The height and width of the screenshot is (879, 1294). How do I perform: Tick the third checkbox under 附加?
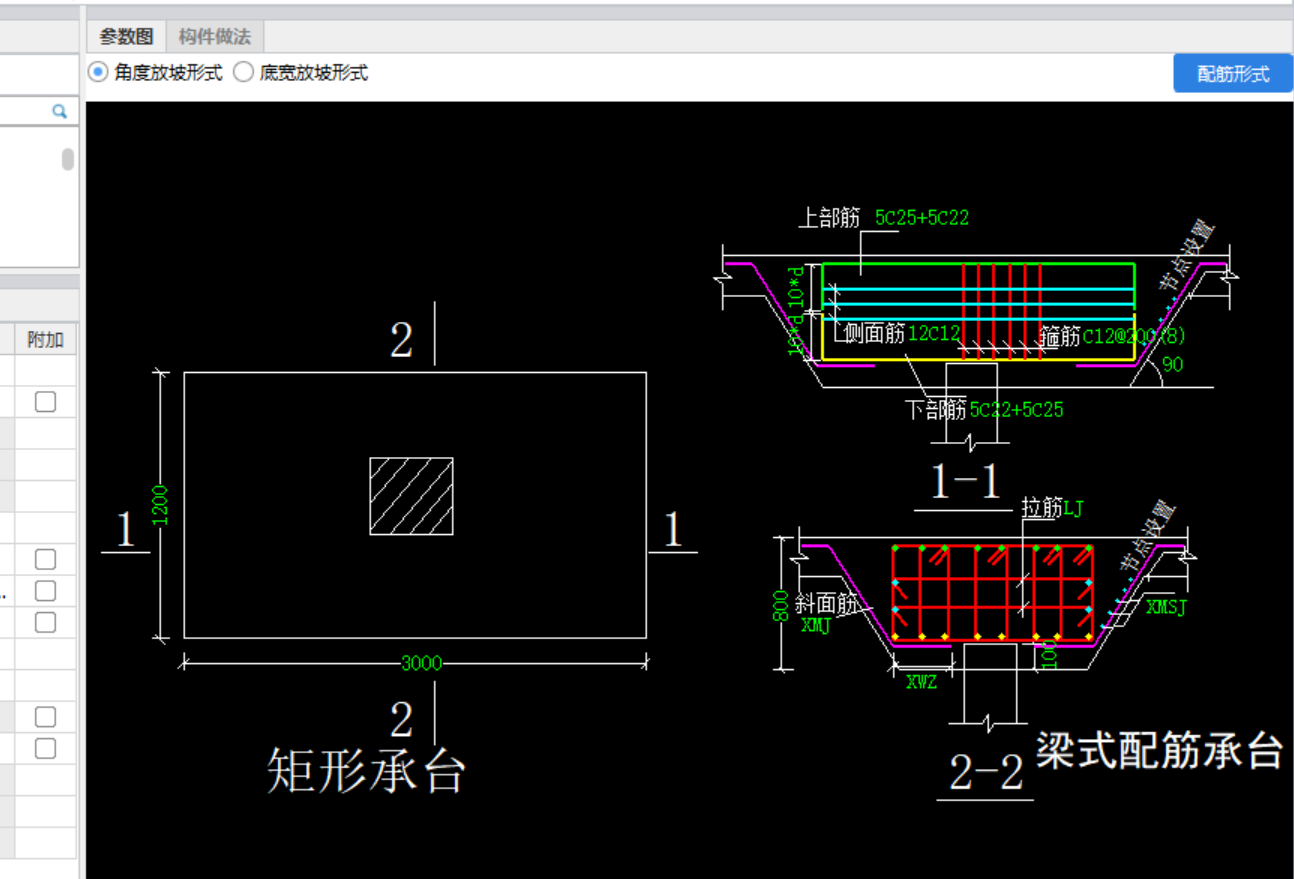pyautogui.click(x=45, y=590)
